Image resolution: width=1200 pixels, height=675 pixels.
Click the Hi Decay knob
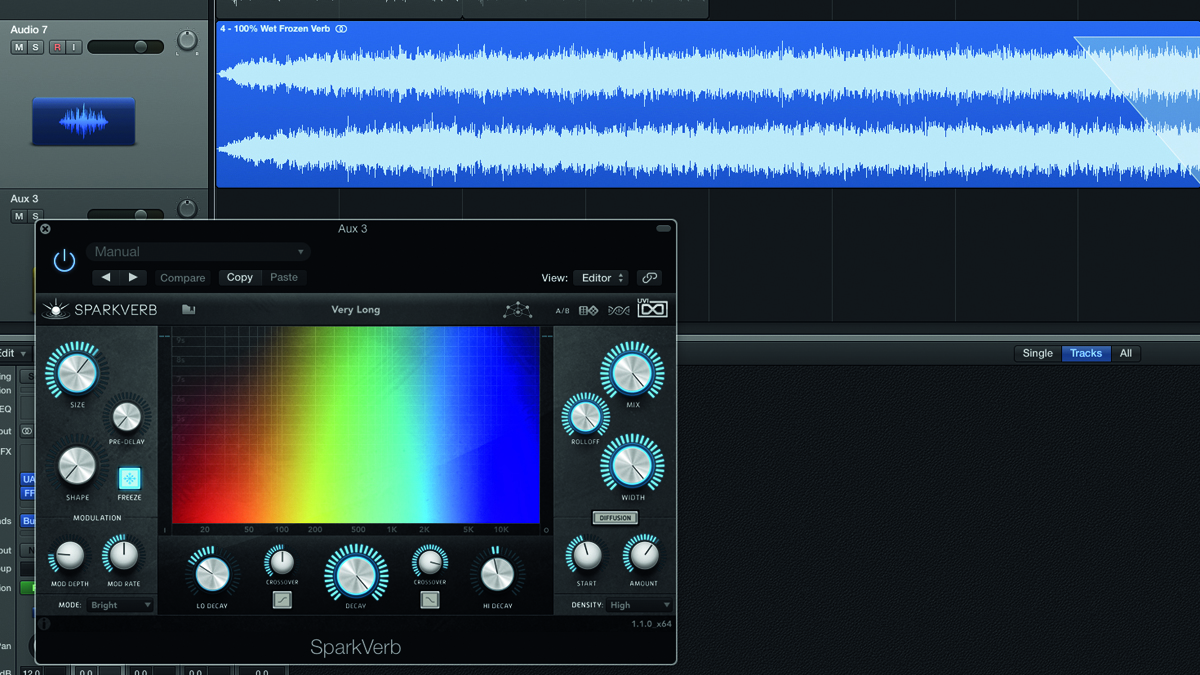point(497,574)
